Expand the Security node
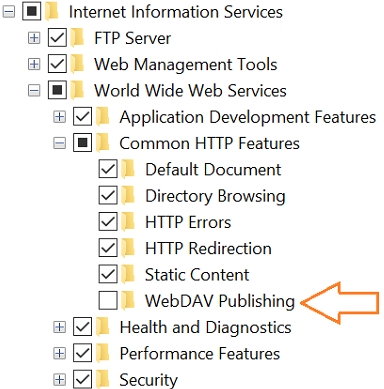This screenshot has height=389, width=384. 59,379
